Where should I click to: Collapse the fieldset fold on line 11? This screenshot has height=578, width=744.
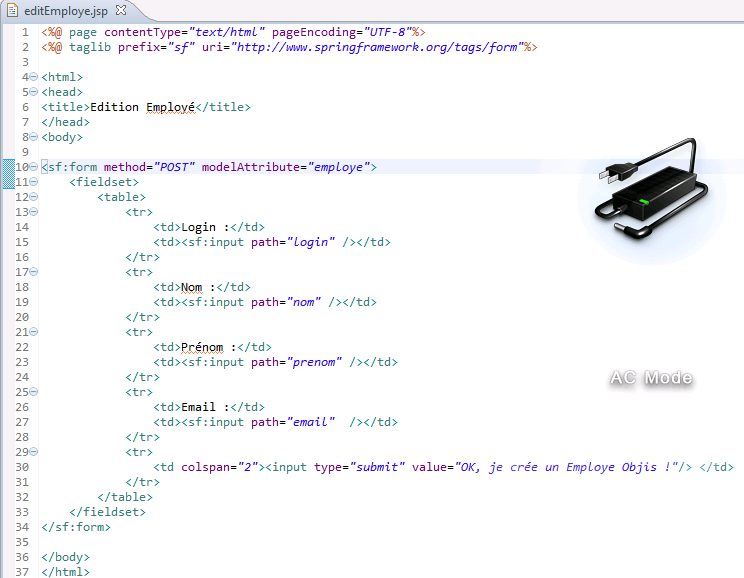[34, 182]
